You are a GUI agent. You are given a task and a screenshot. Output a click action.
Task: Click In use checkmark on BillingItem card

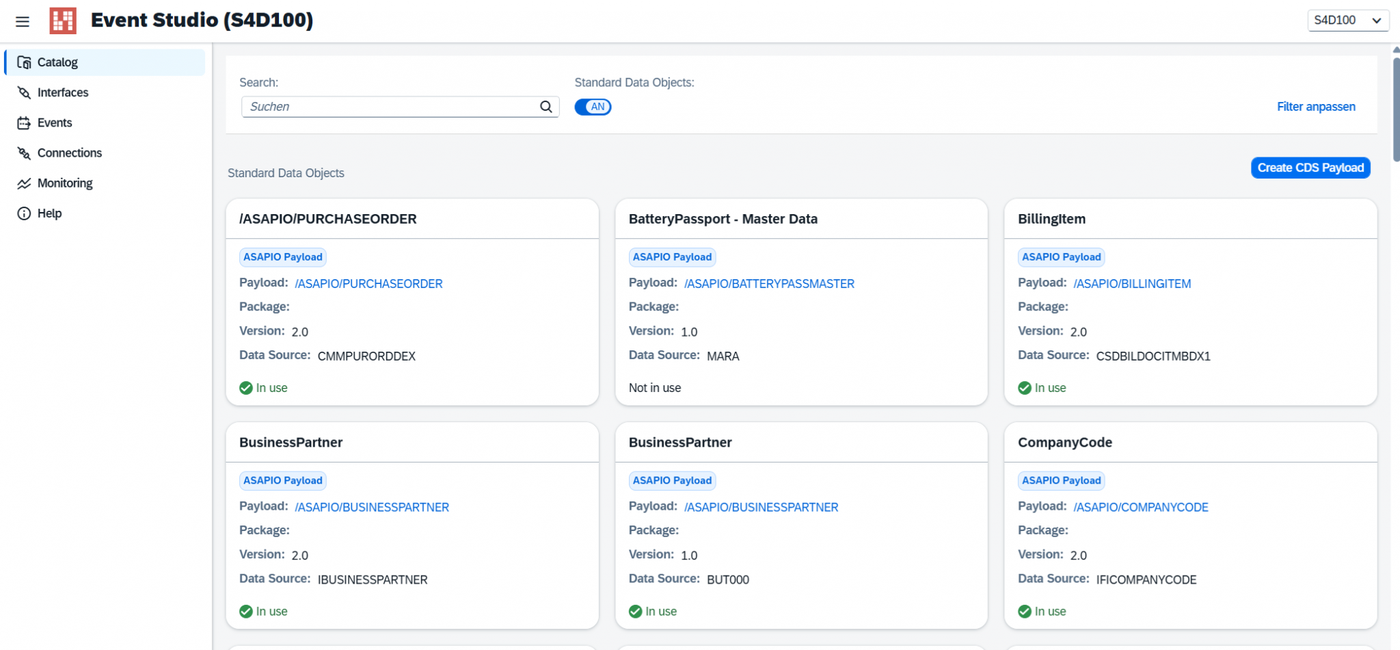(x=1024, y=388)
